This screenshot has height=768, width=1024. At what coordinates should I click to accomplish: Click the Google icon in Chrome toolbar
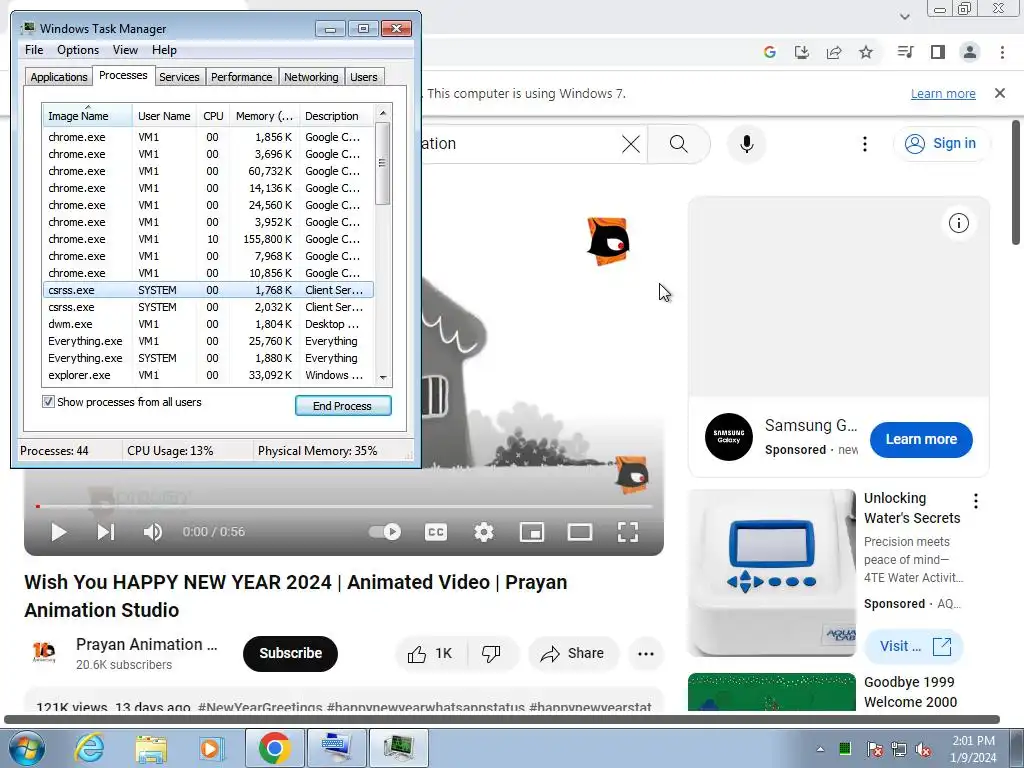coord(769,52)
